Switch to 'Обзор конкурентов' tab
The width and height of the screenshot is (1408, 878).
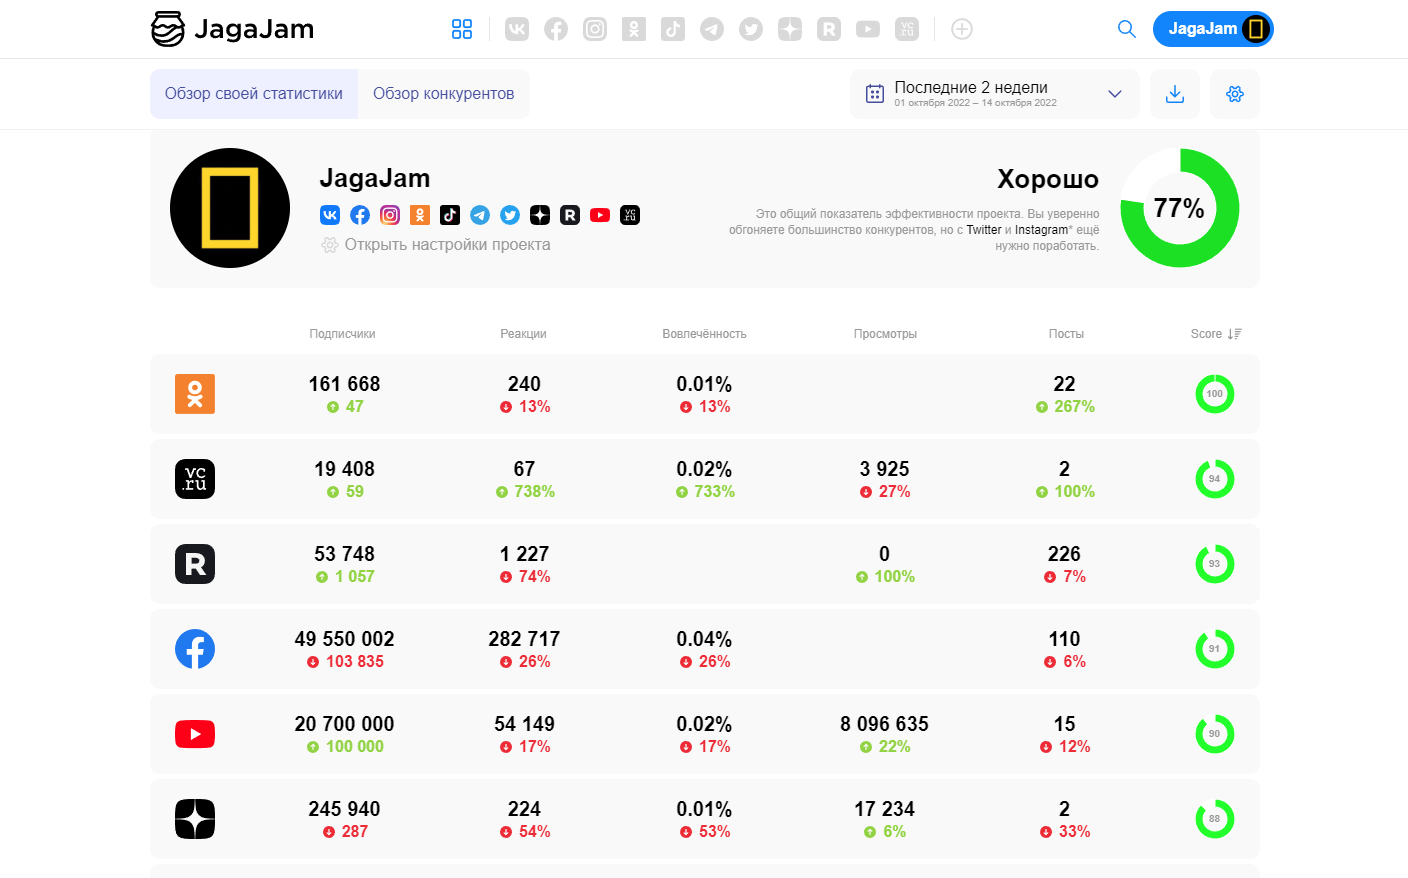tap(444, 94)
